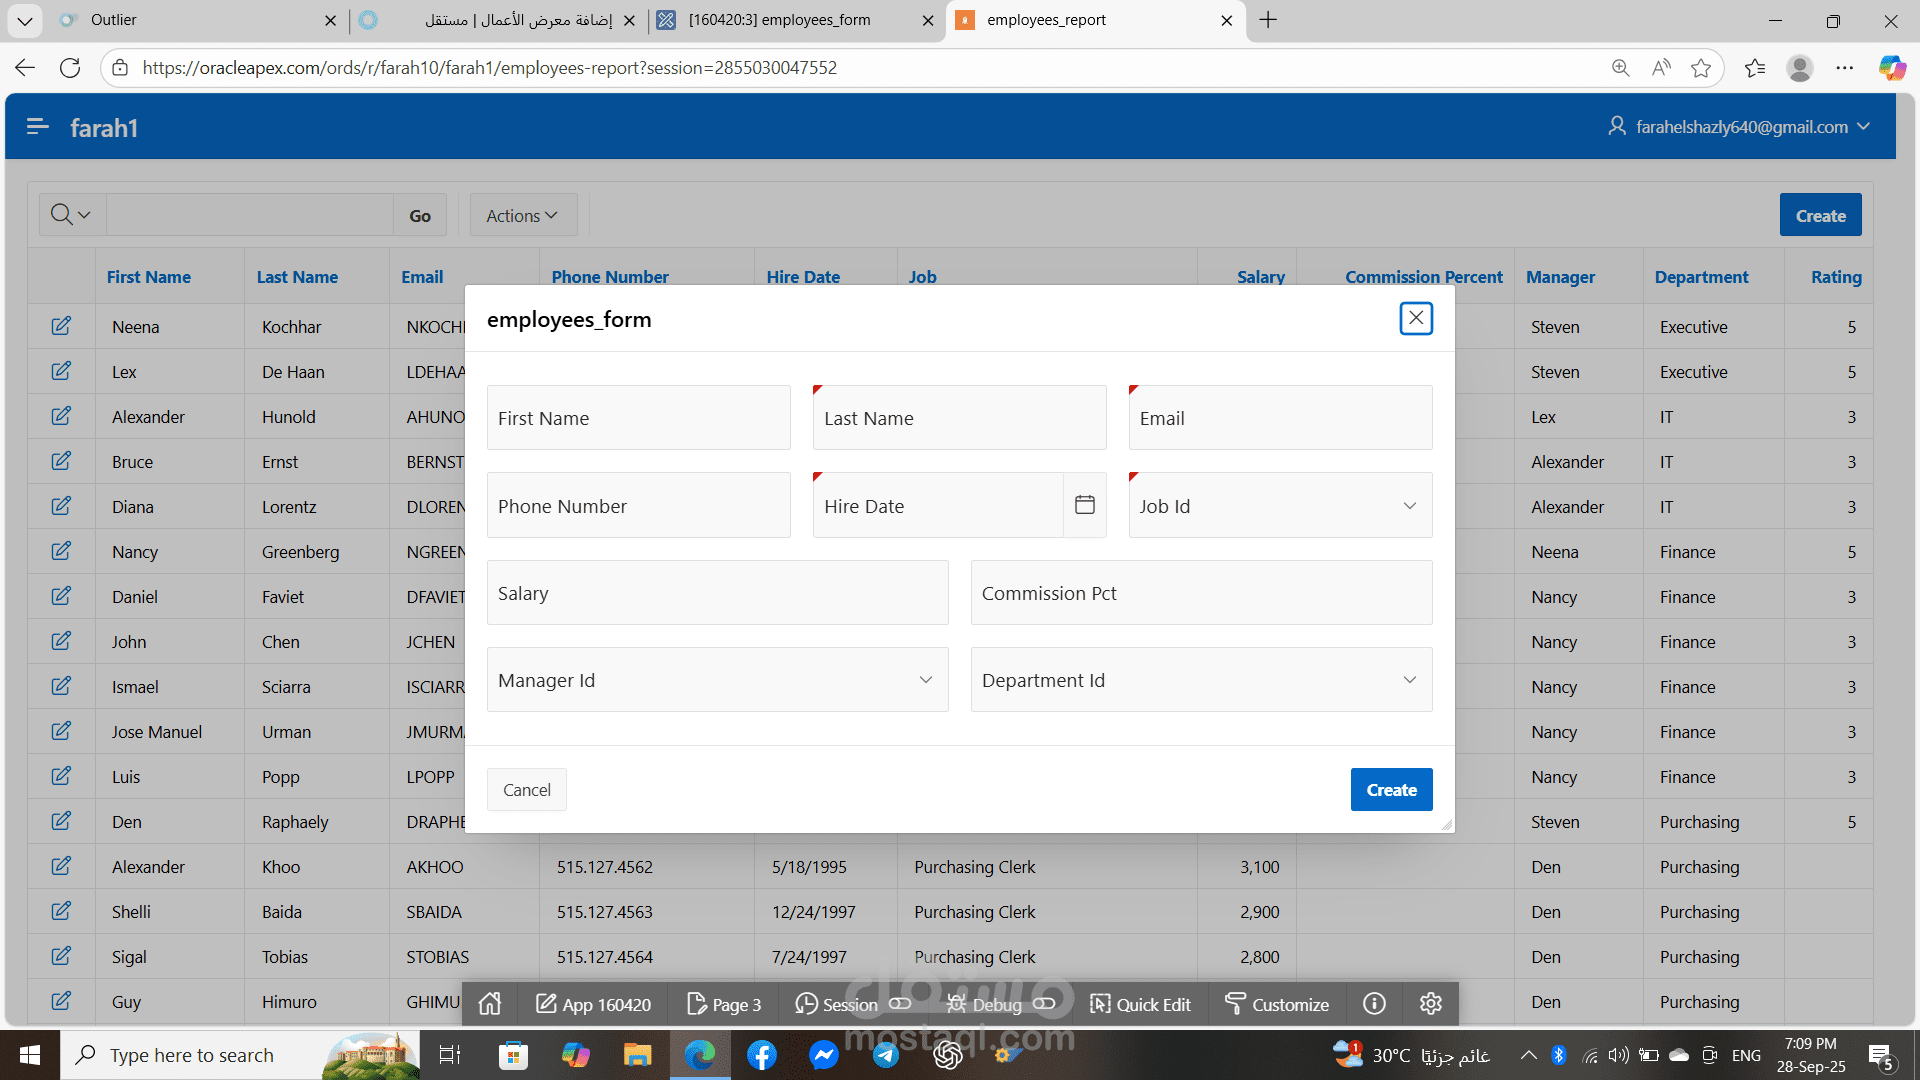Open developer toolbar settings gear
The image size is (1920, 1080).
1430,1004
